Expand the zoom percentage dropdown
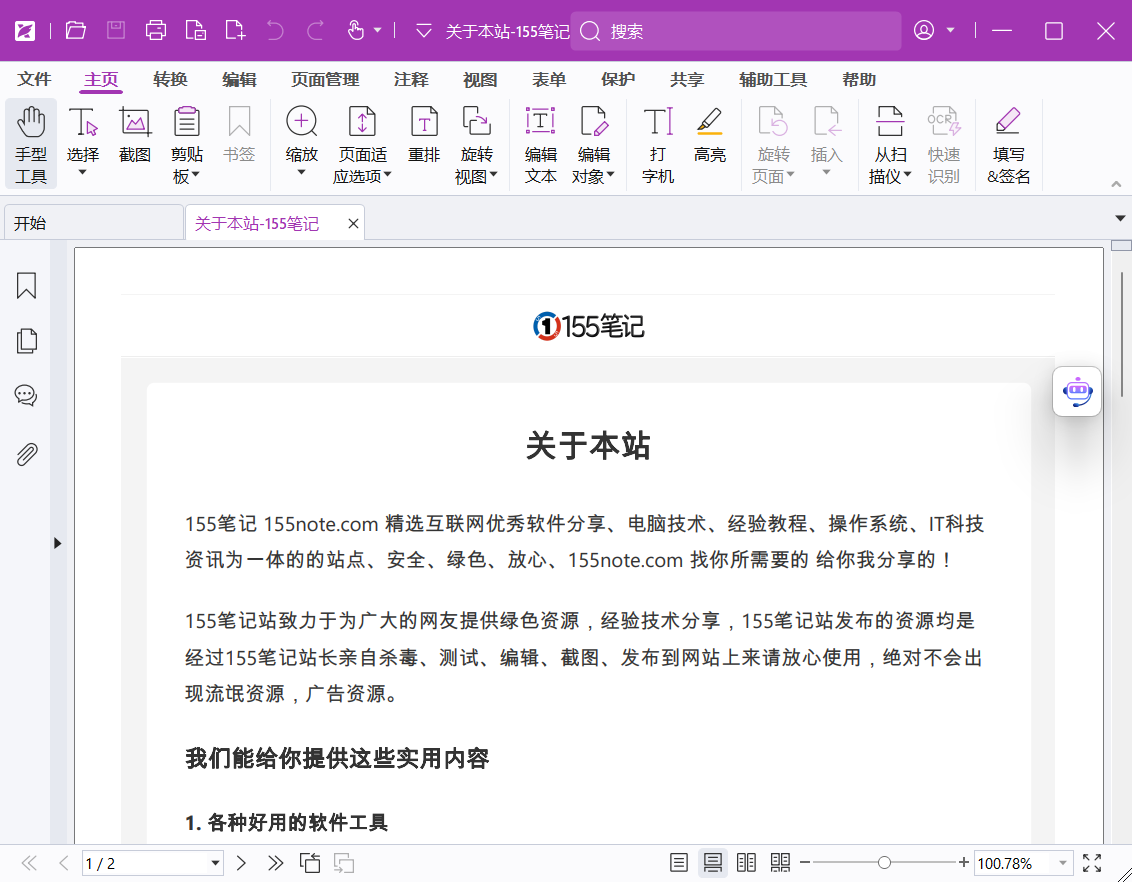Image resolution: width=1132 pixels, height=882 pixels. [x=1062, y=863]
